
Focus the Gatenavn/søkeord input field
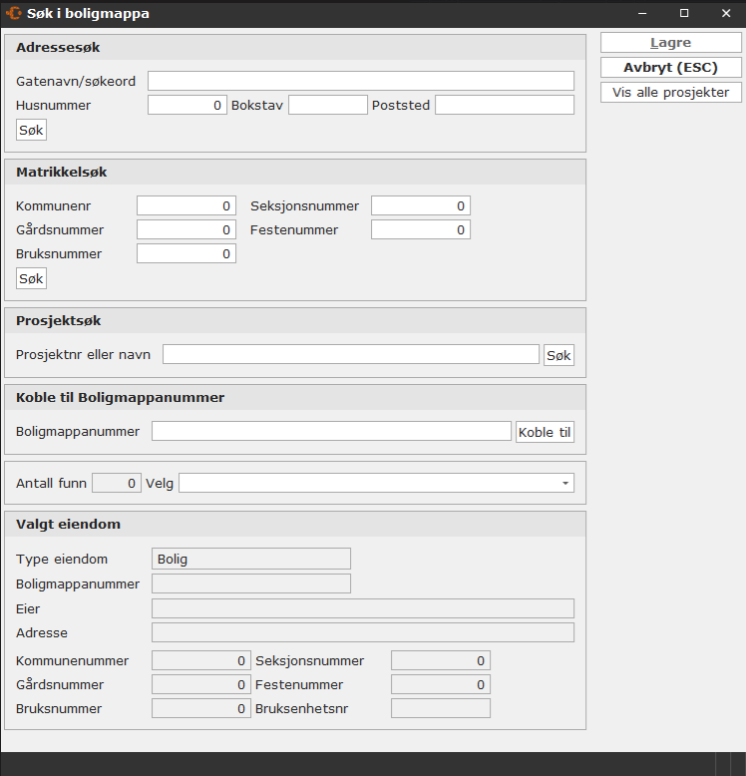coord(361,81)
